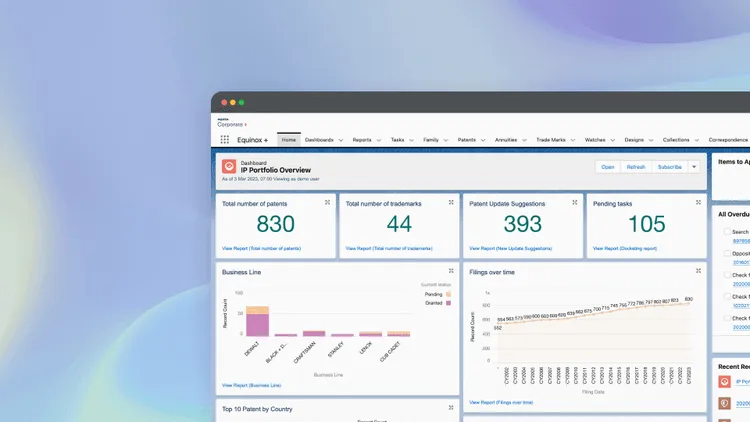The image size is (750, 422).
Task: Open the Watches tab chevron menu
Action: point(613,140)
